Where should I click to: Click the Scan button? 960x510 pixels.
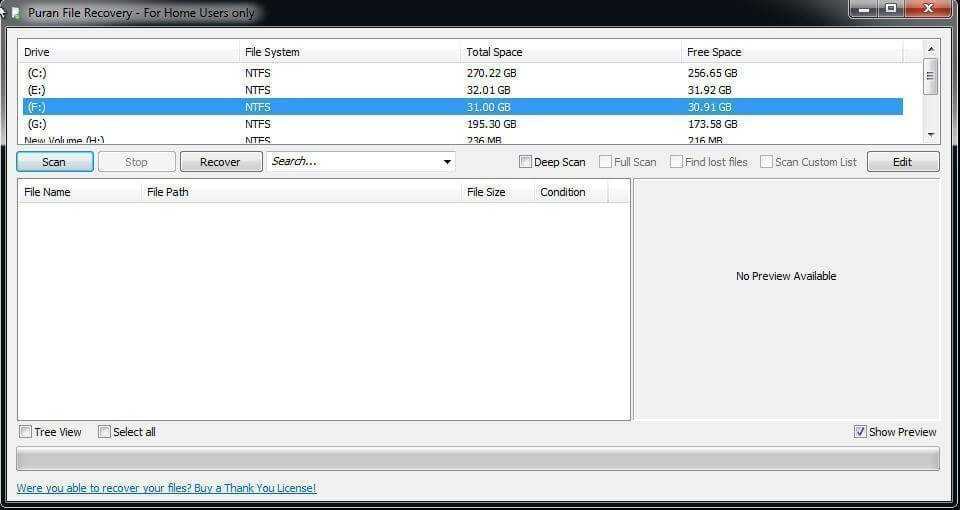[54, 162]
